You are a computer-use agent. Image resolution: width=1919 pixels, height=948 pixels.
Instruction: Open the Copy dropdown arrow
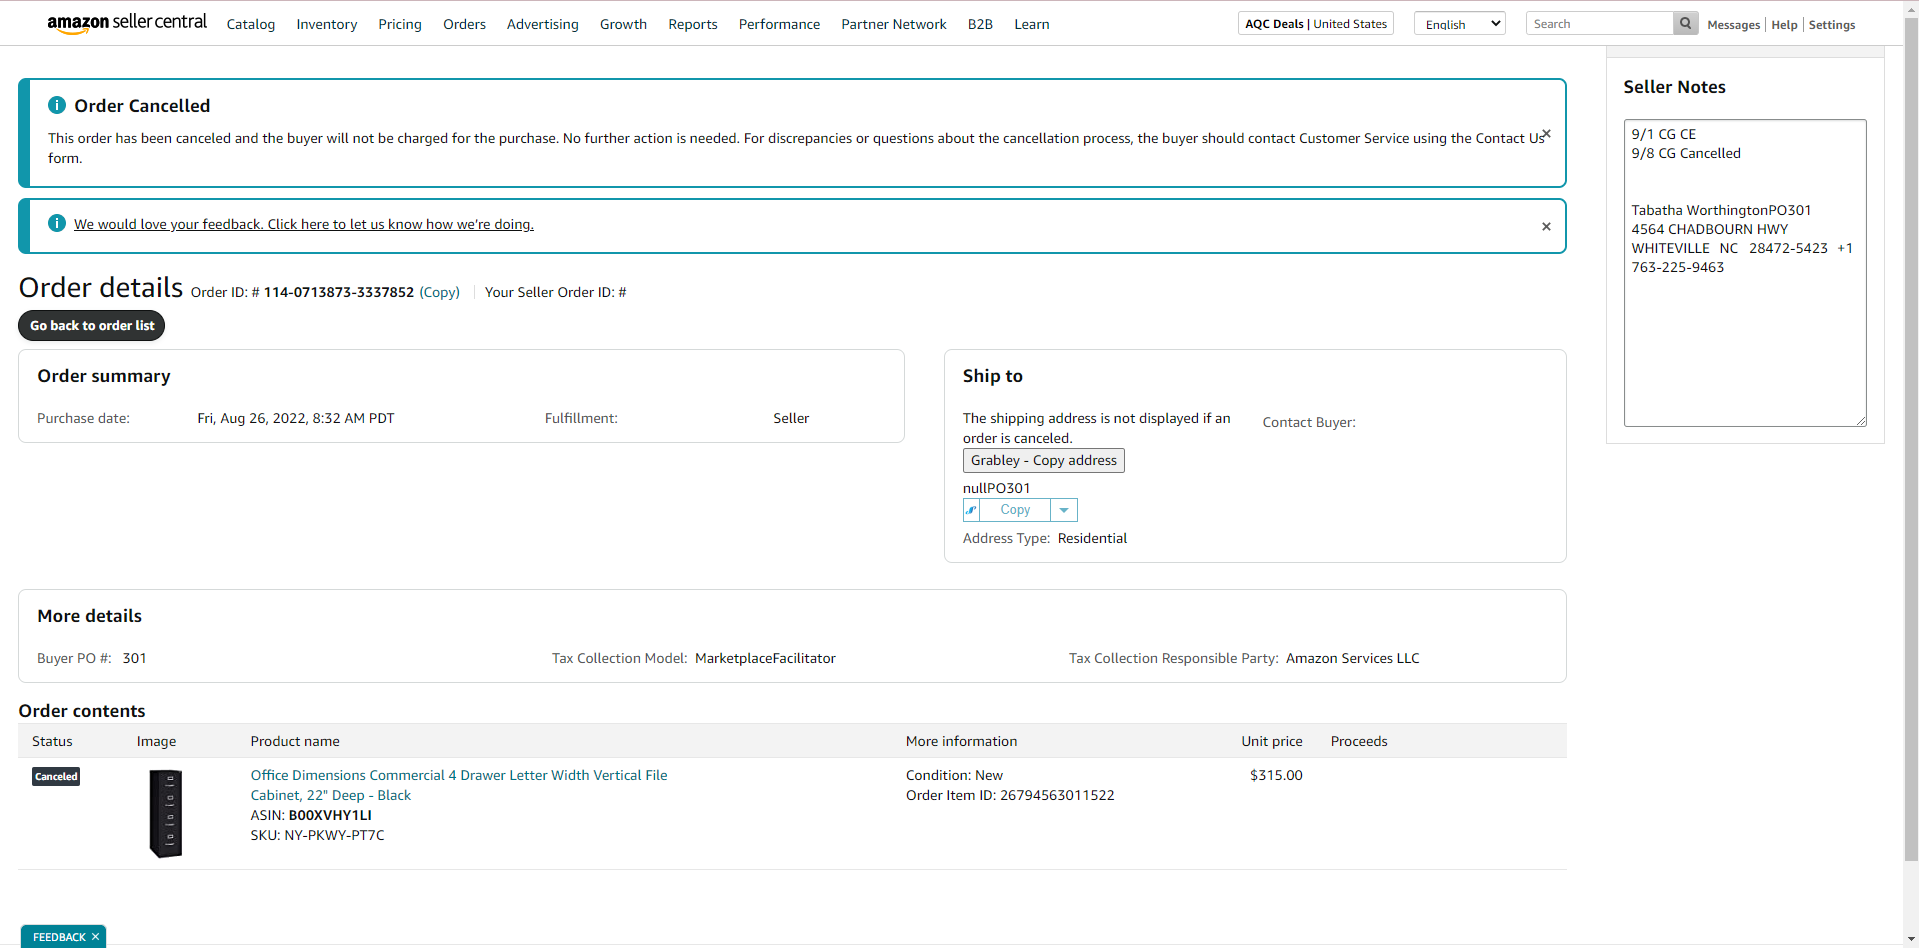click(x=1064, y=510)
